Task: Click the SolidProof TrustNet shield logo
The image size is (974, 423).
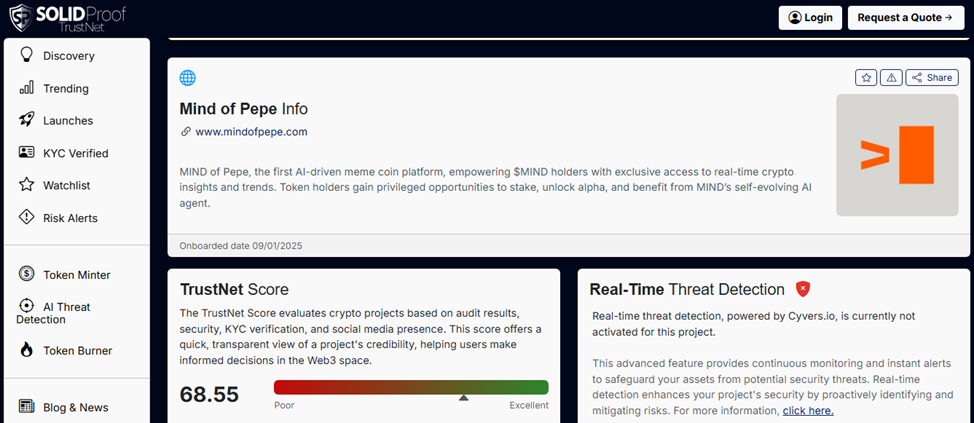Action: coord(22,17)
